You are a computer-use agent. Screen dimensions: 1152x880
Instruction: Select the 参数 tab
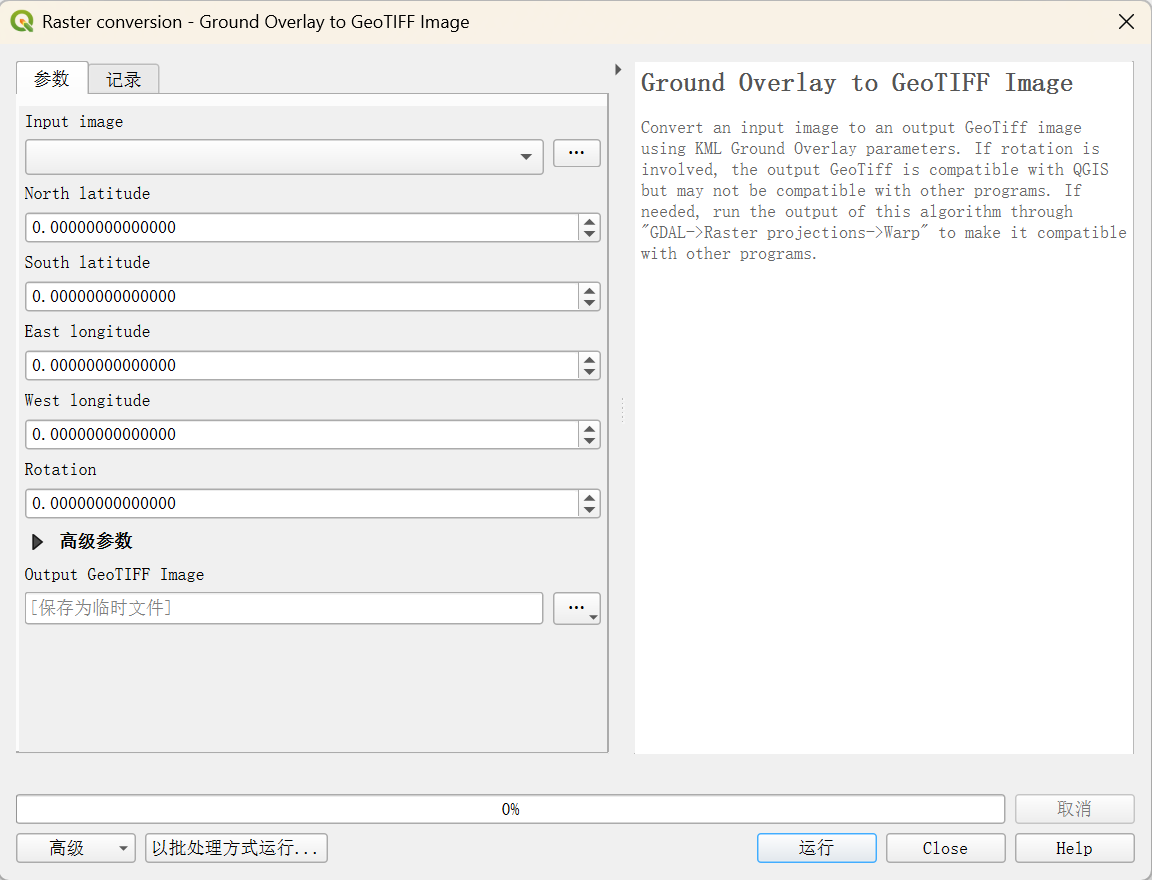click(x=51, y=78)
